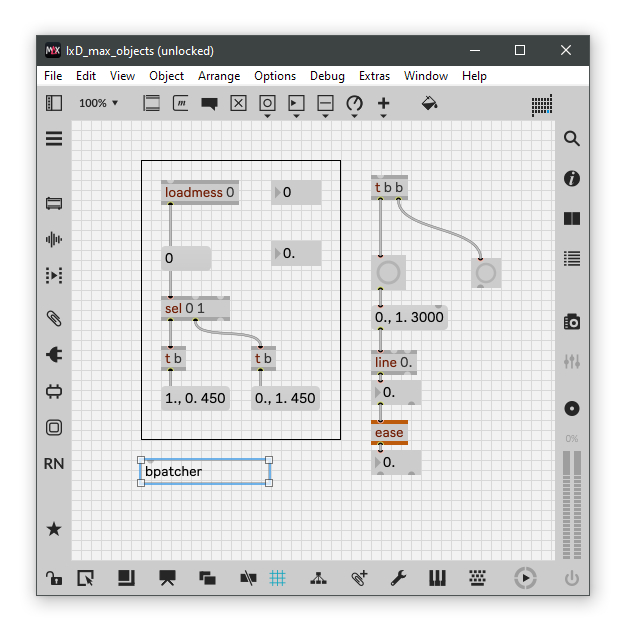
Task: Open the 100% zoom dropdown
Action: (99, 103)
